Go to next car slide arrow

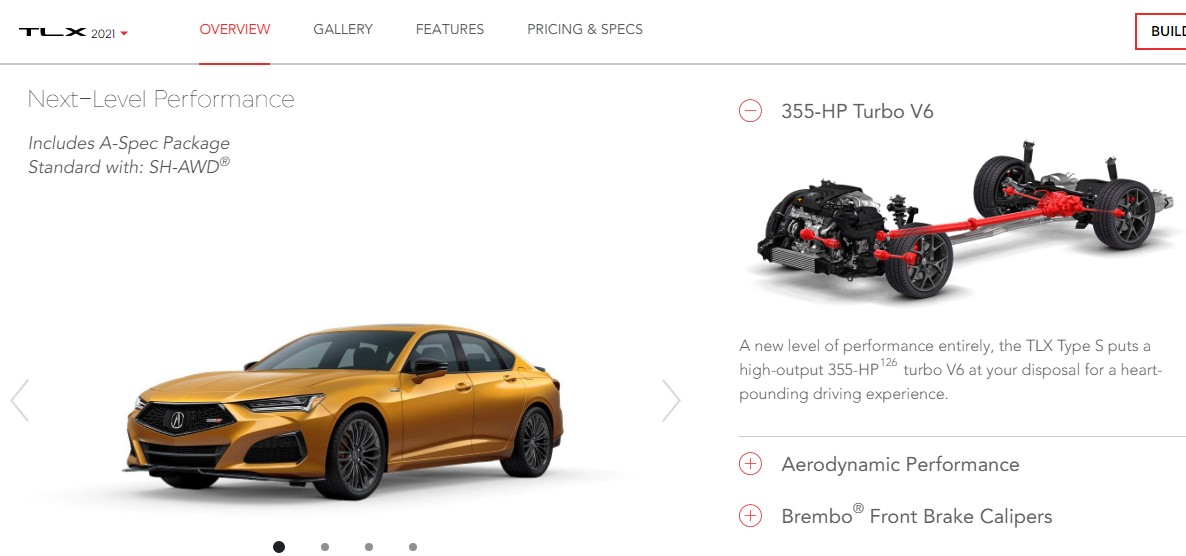pos(671,400)
